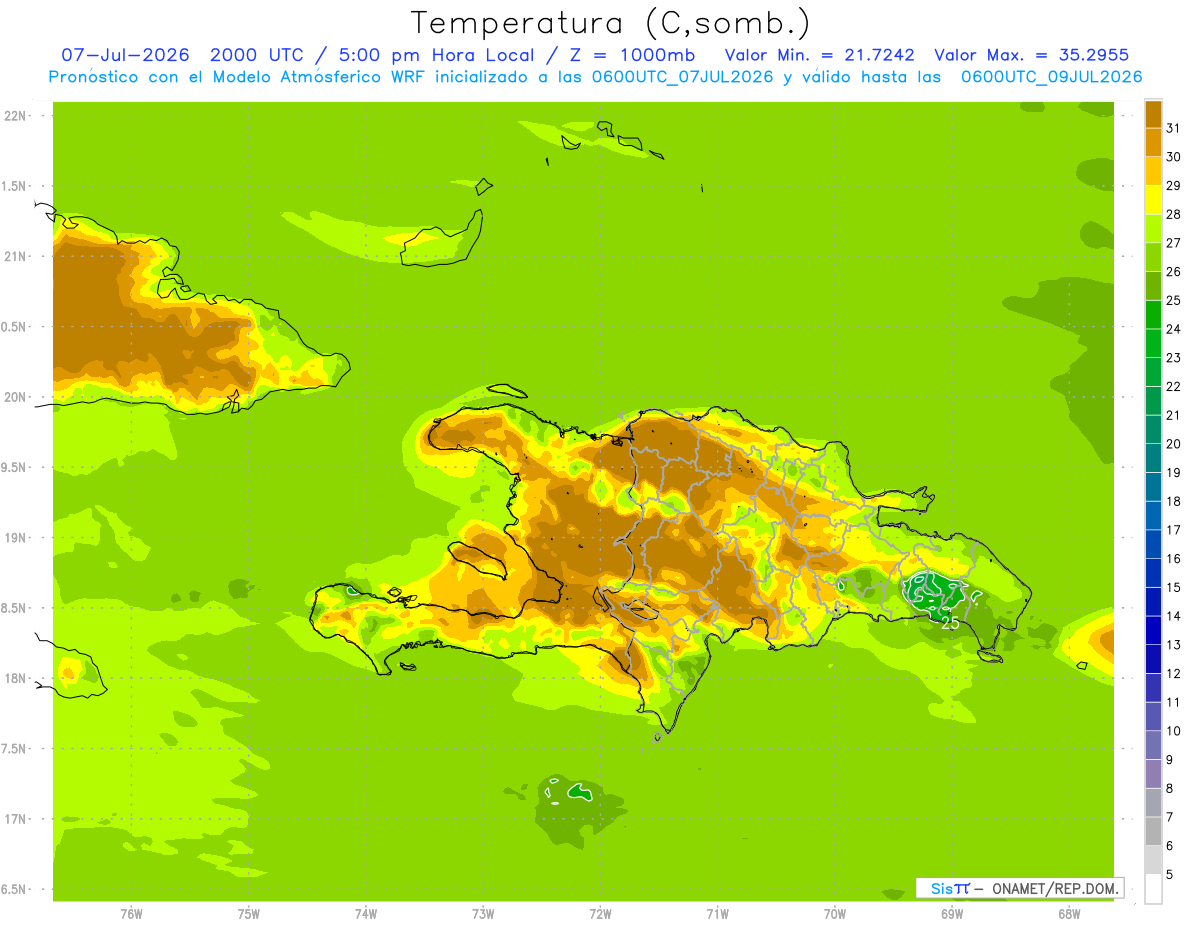
Task: Pick the teal swatch between 19 and 20
Action: click(x=1153, y=458)
